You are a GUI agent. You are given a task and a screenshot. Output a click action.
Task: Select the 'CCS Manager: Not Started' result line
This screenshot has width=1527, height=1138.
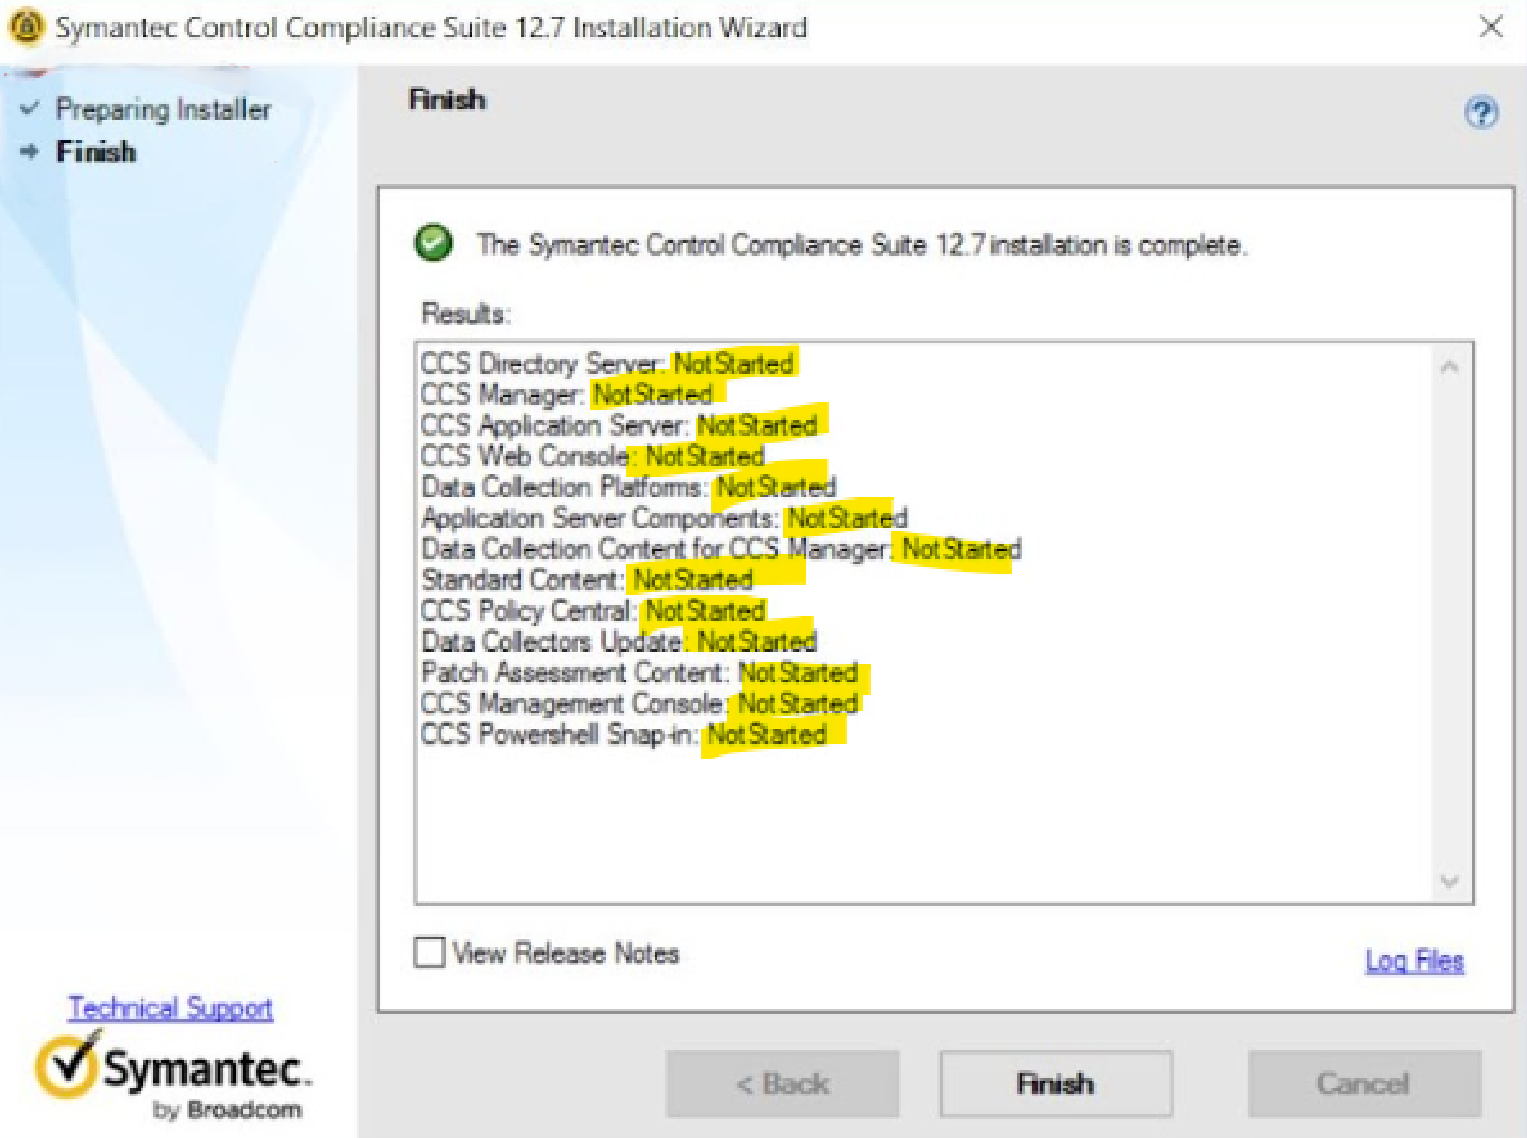[x=567, y=394]
